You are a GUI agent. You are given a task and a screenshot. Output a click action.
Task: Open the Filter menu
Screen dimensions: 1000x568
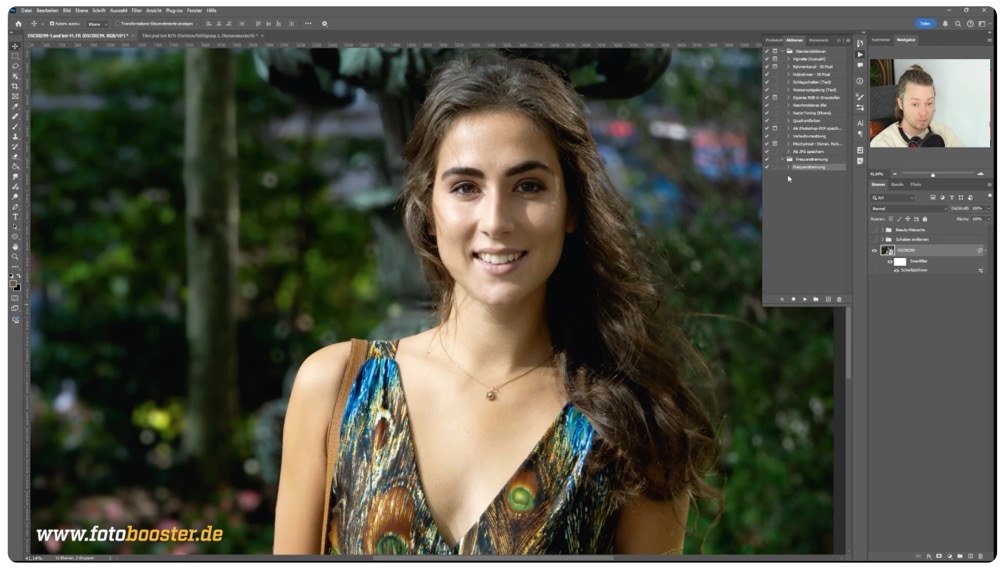pyautogui.click(x=136, y=10)
